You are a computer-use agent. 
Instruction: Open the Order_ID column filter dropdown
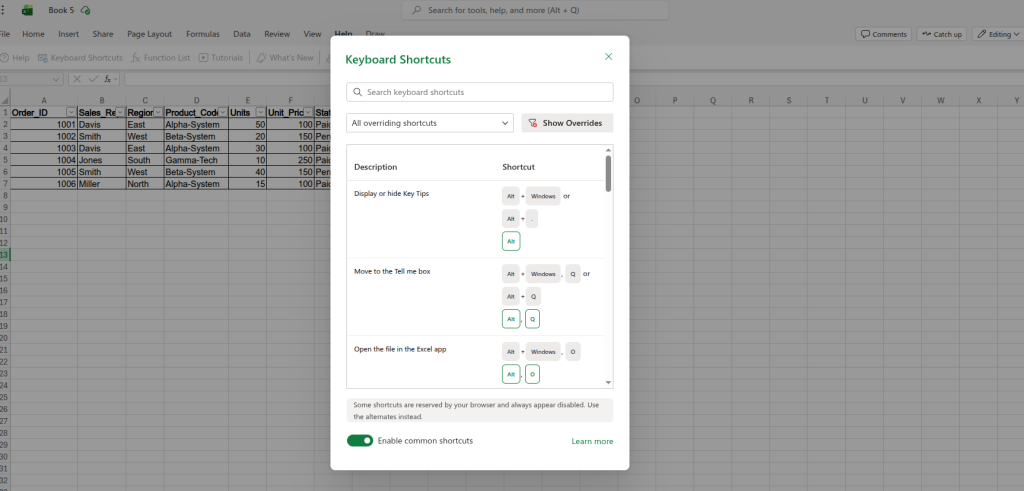70,112
